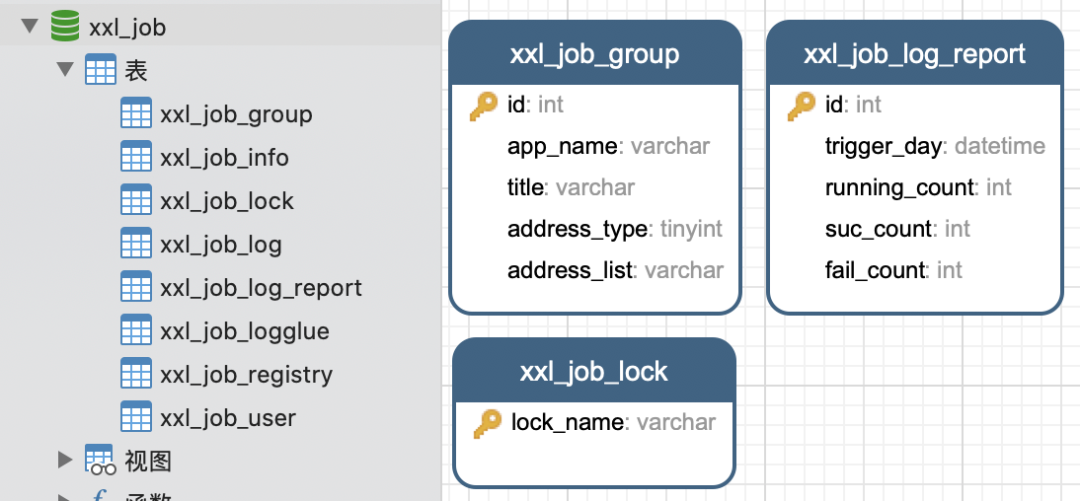Click the table icon beside xxl_job_info

click(x=136, y=157)
